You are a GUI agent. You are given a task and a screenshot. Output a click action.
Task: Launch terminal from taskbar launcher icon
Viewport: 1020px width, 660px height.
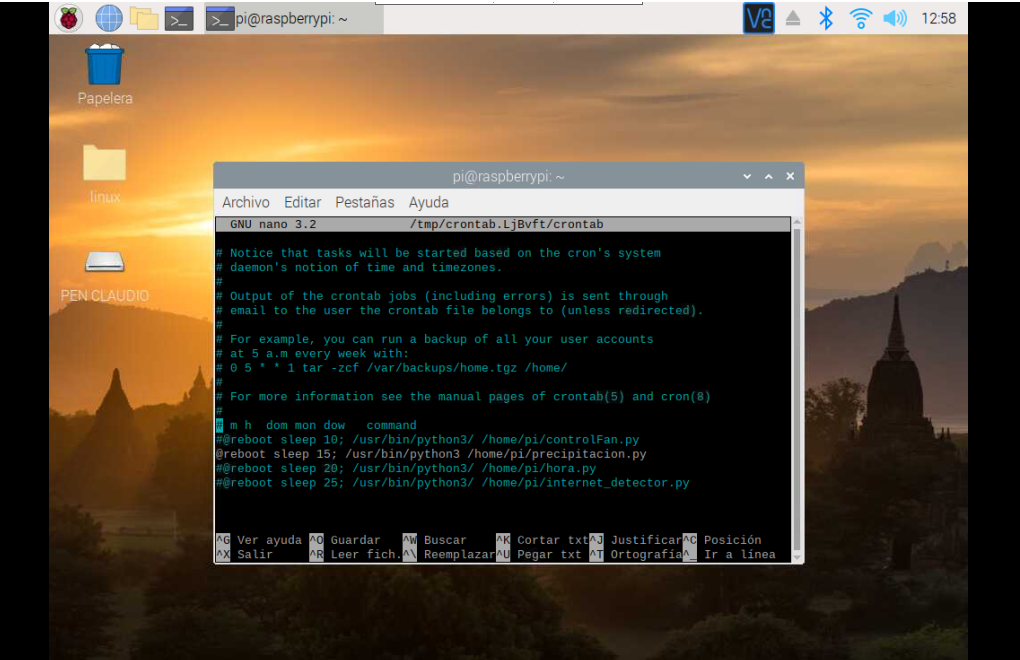coord(179,18)
